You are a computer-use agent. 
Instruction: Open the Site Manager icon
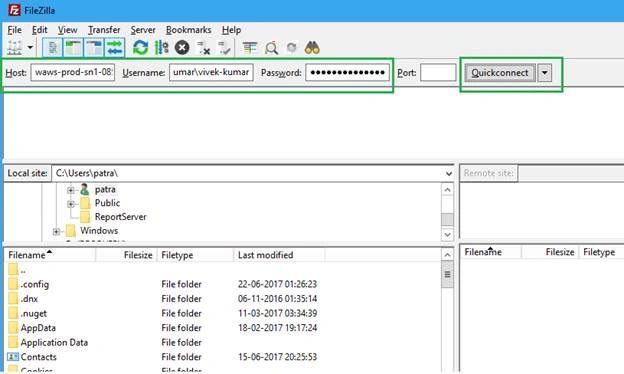pyautogui.click(x=15, y=48)
